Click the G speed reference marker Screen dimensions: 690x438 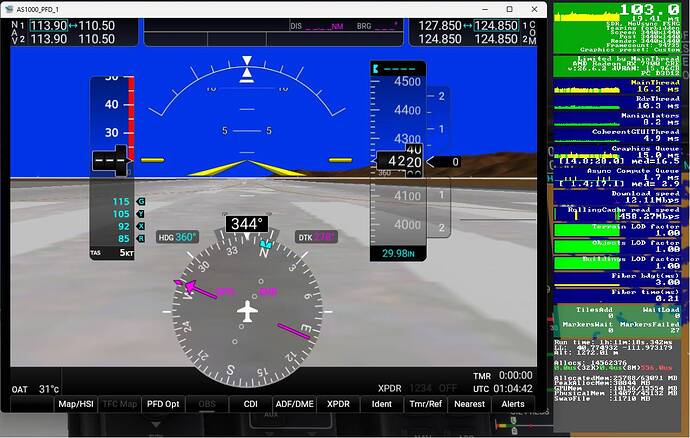pos(141,202)
